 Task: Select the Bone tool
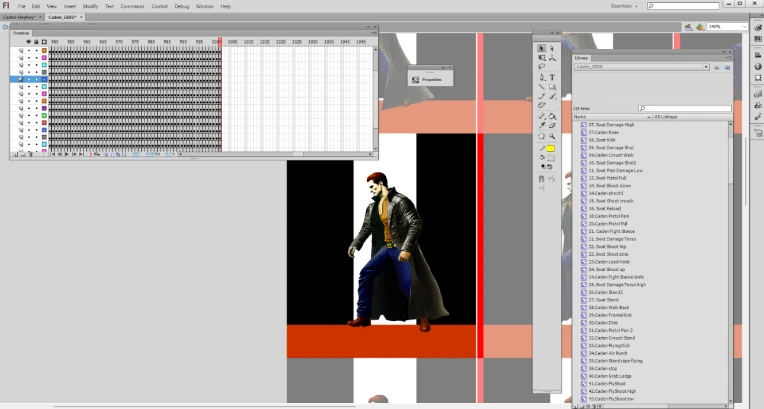pyautogui.click(x=541, y=116)
